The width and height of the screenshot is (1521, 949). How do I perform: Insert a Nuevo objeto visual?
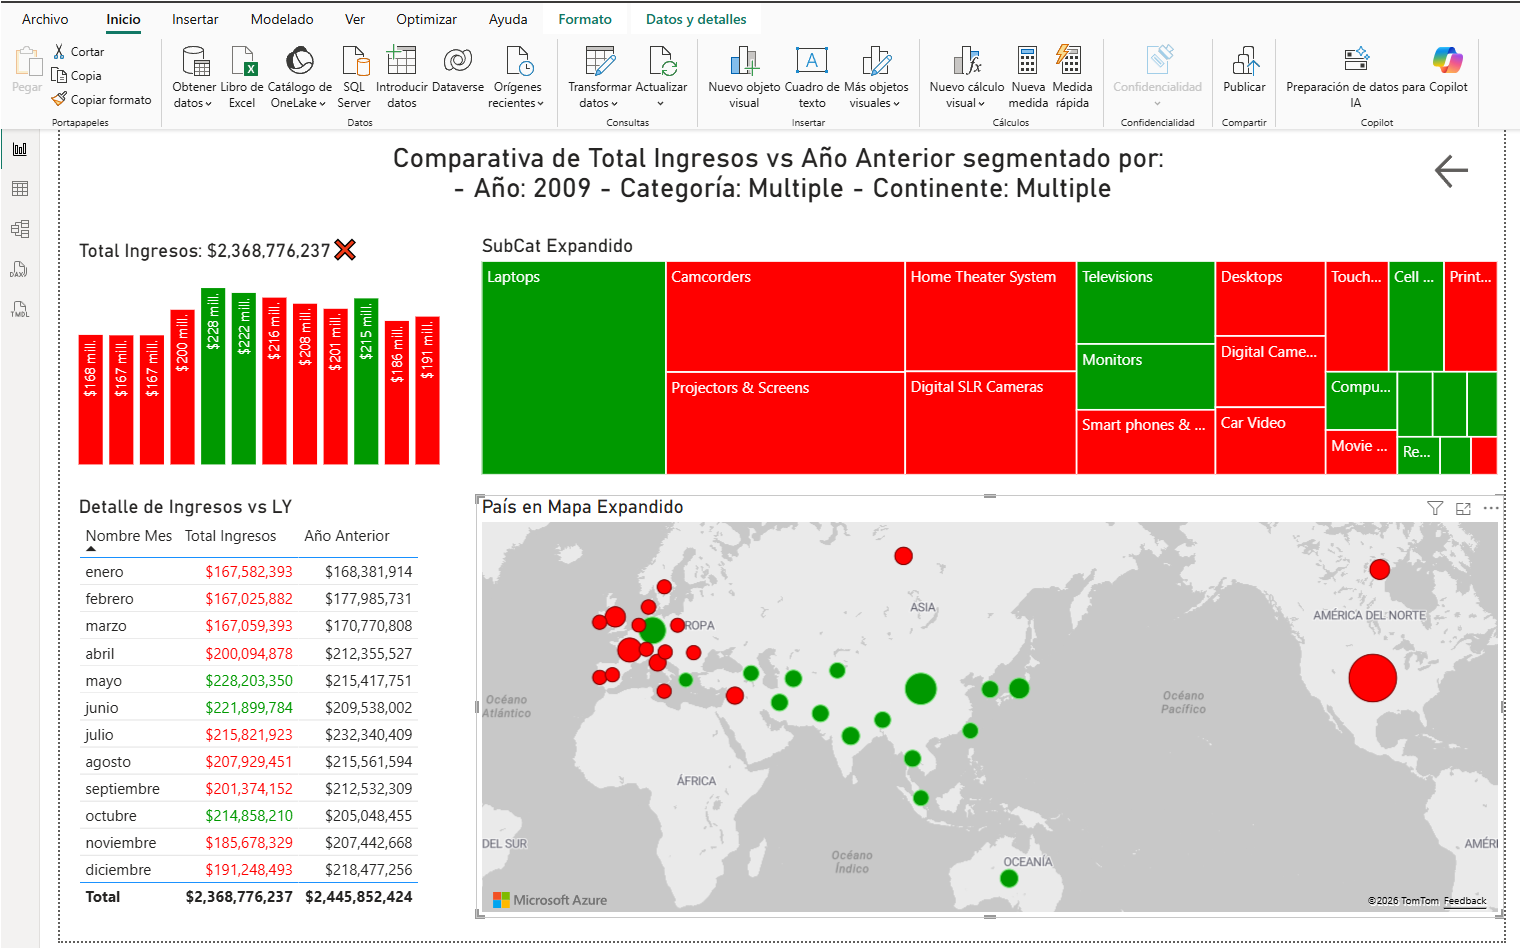pyautogui.click(x=744, y=78)
